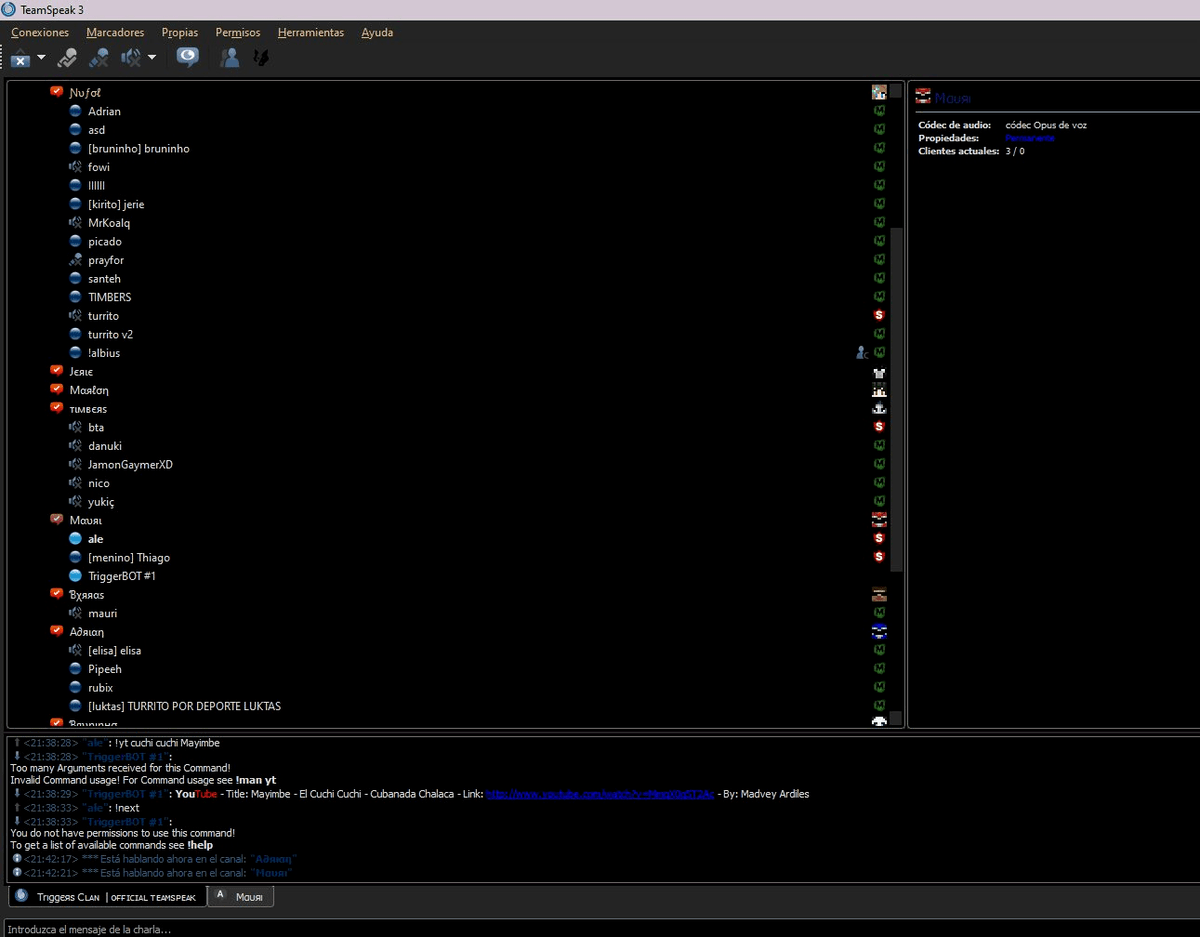Open the Permisos menu
Screen dimensions: 1200x937
[x=238, y=32]
